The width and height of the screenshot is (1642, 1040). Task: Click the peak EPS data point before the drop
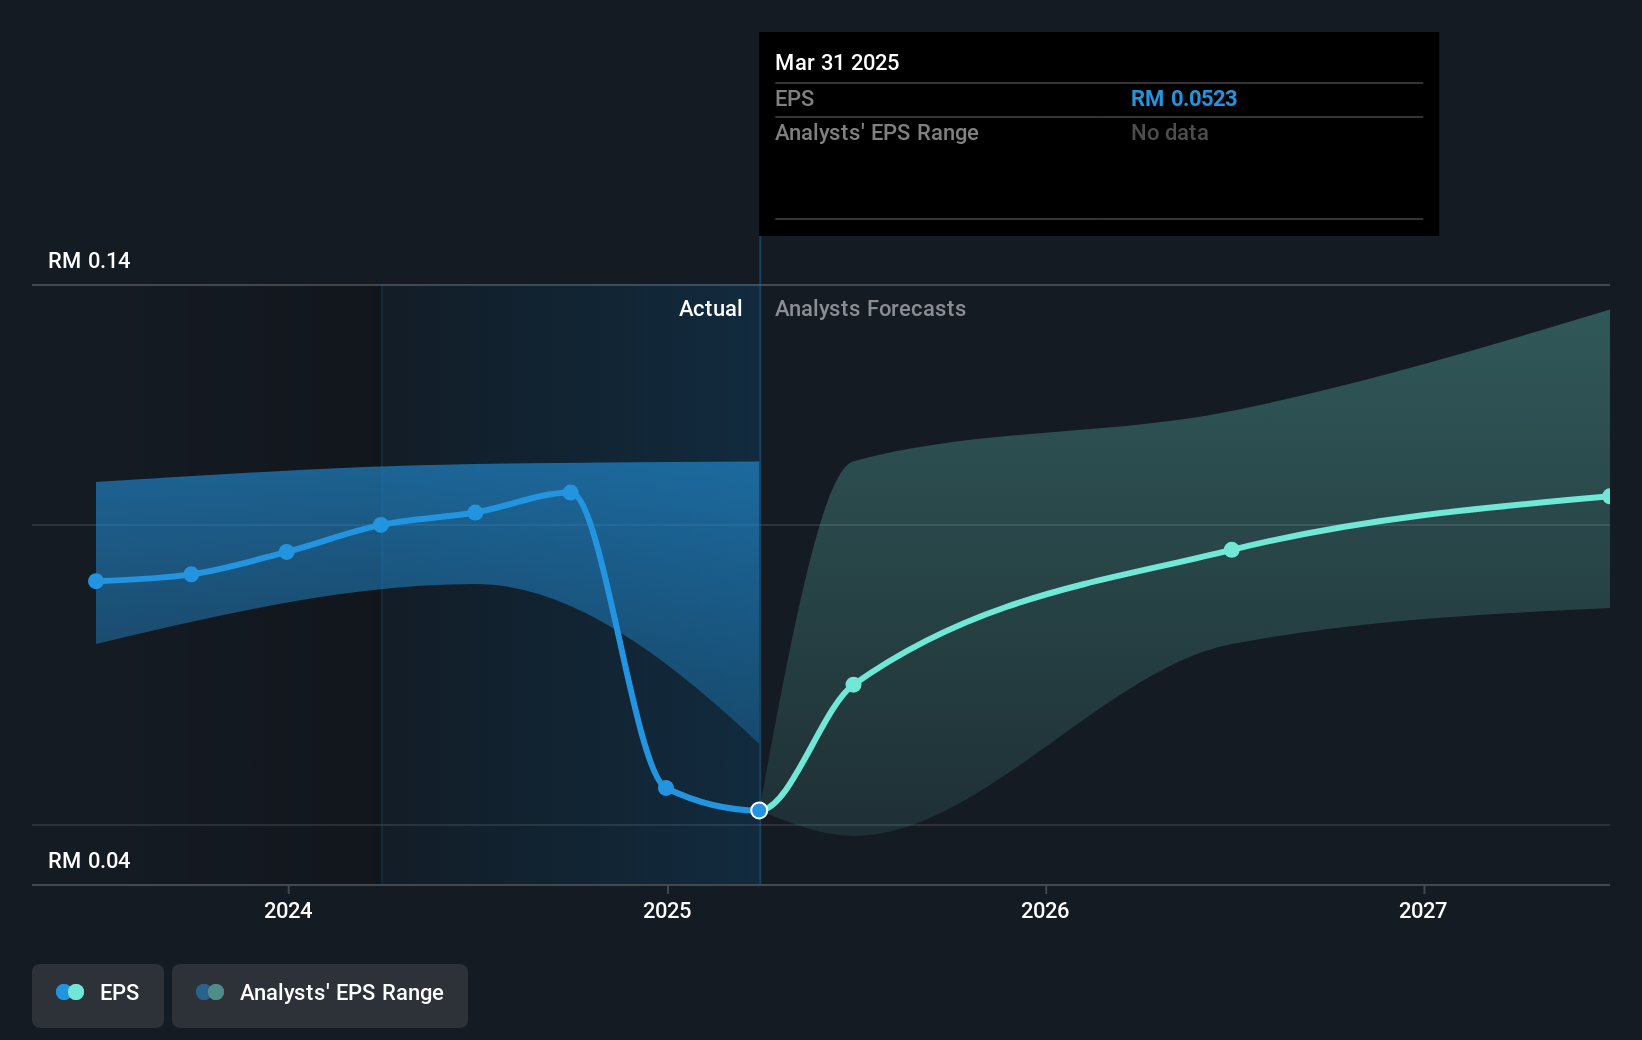(x=570, y=490)
